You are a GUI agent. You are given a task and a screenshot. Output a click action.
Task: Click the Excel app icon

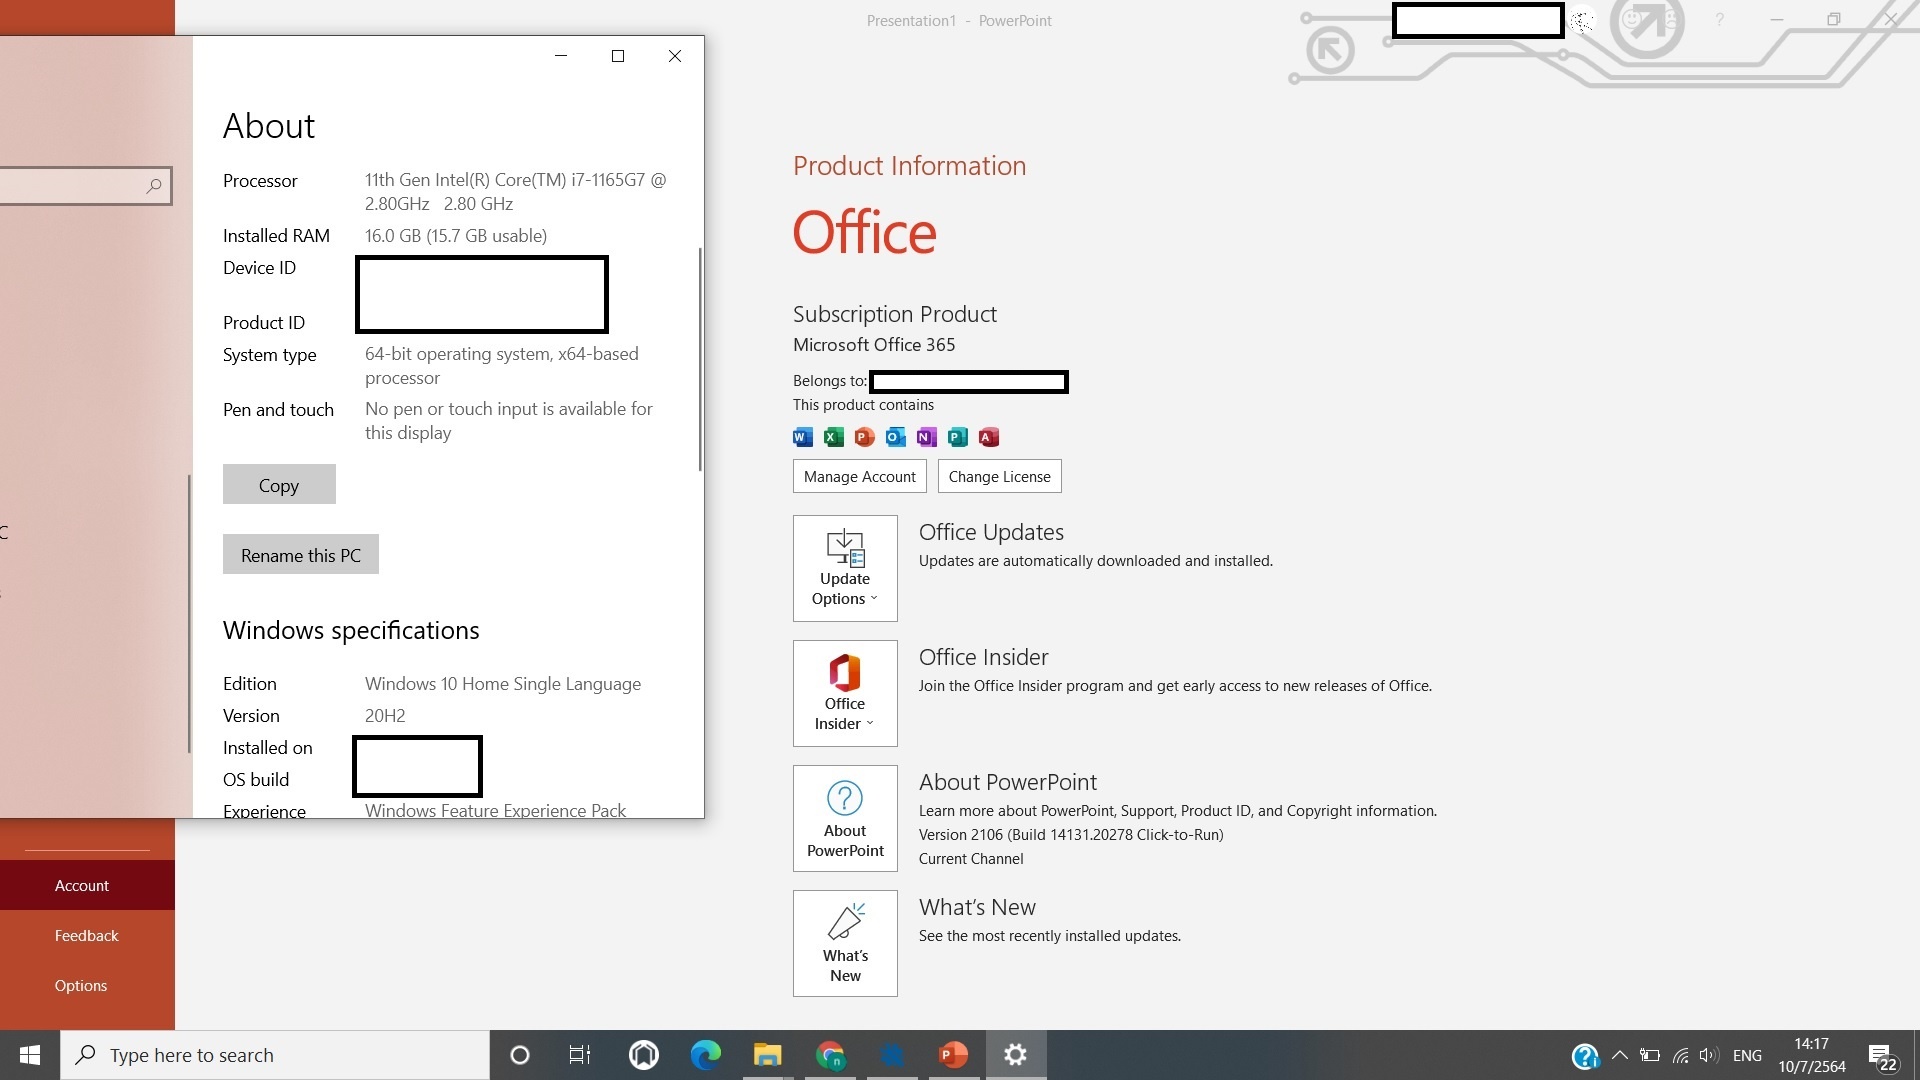[x=833, y=437]
